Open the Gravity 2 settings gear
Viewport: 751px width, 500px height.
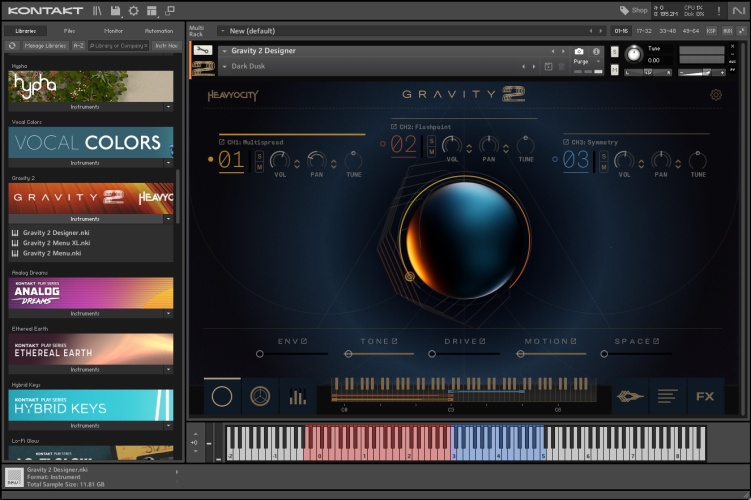point(716,95)
